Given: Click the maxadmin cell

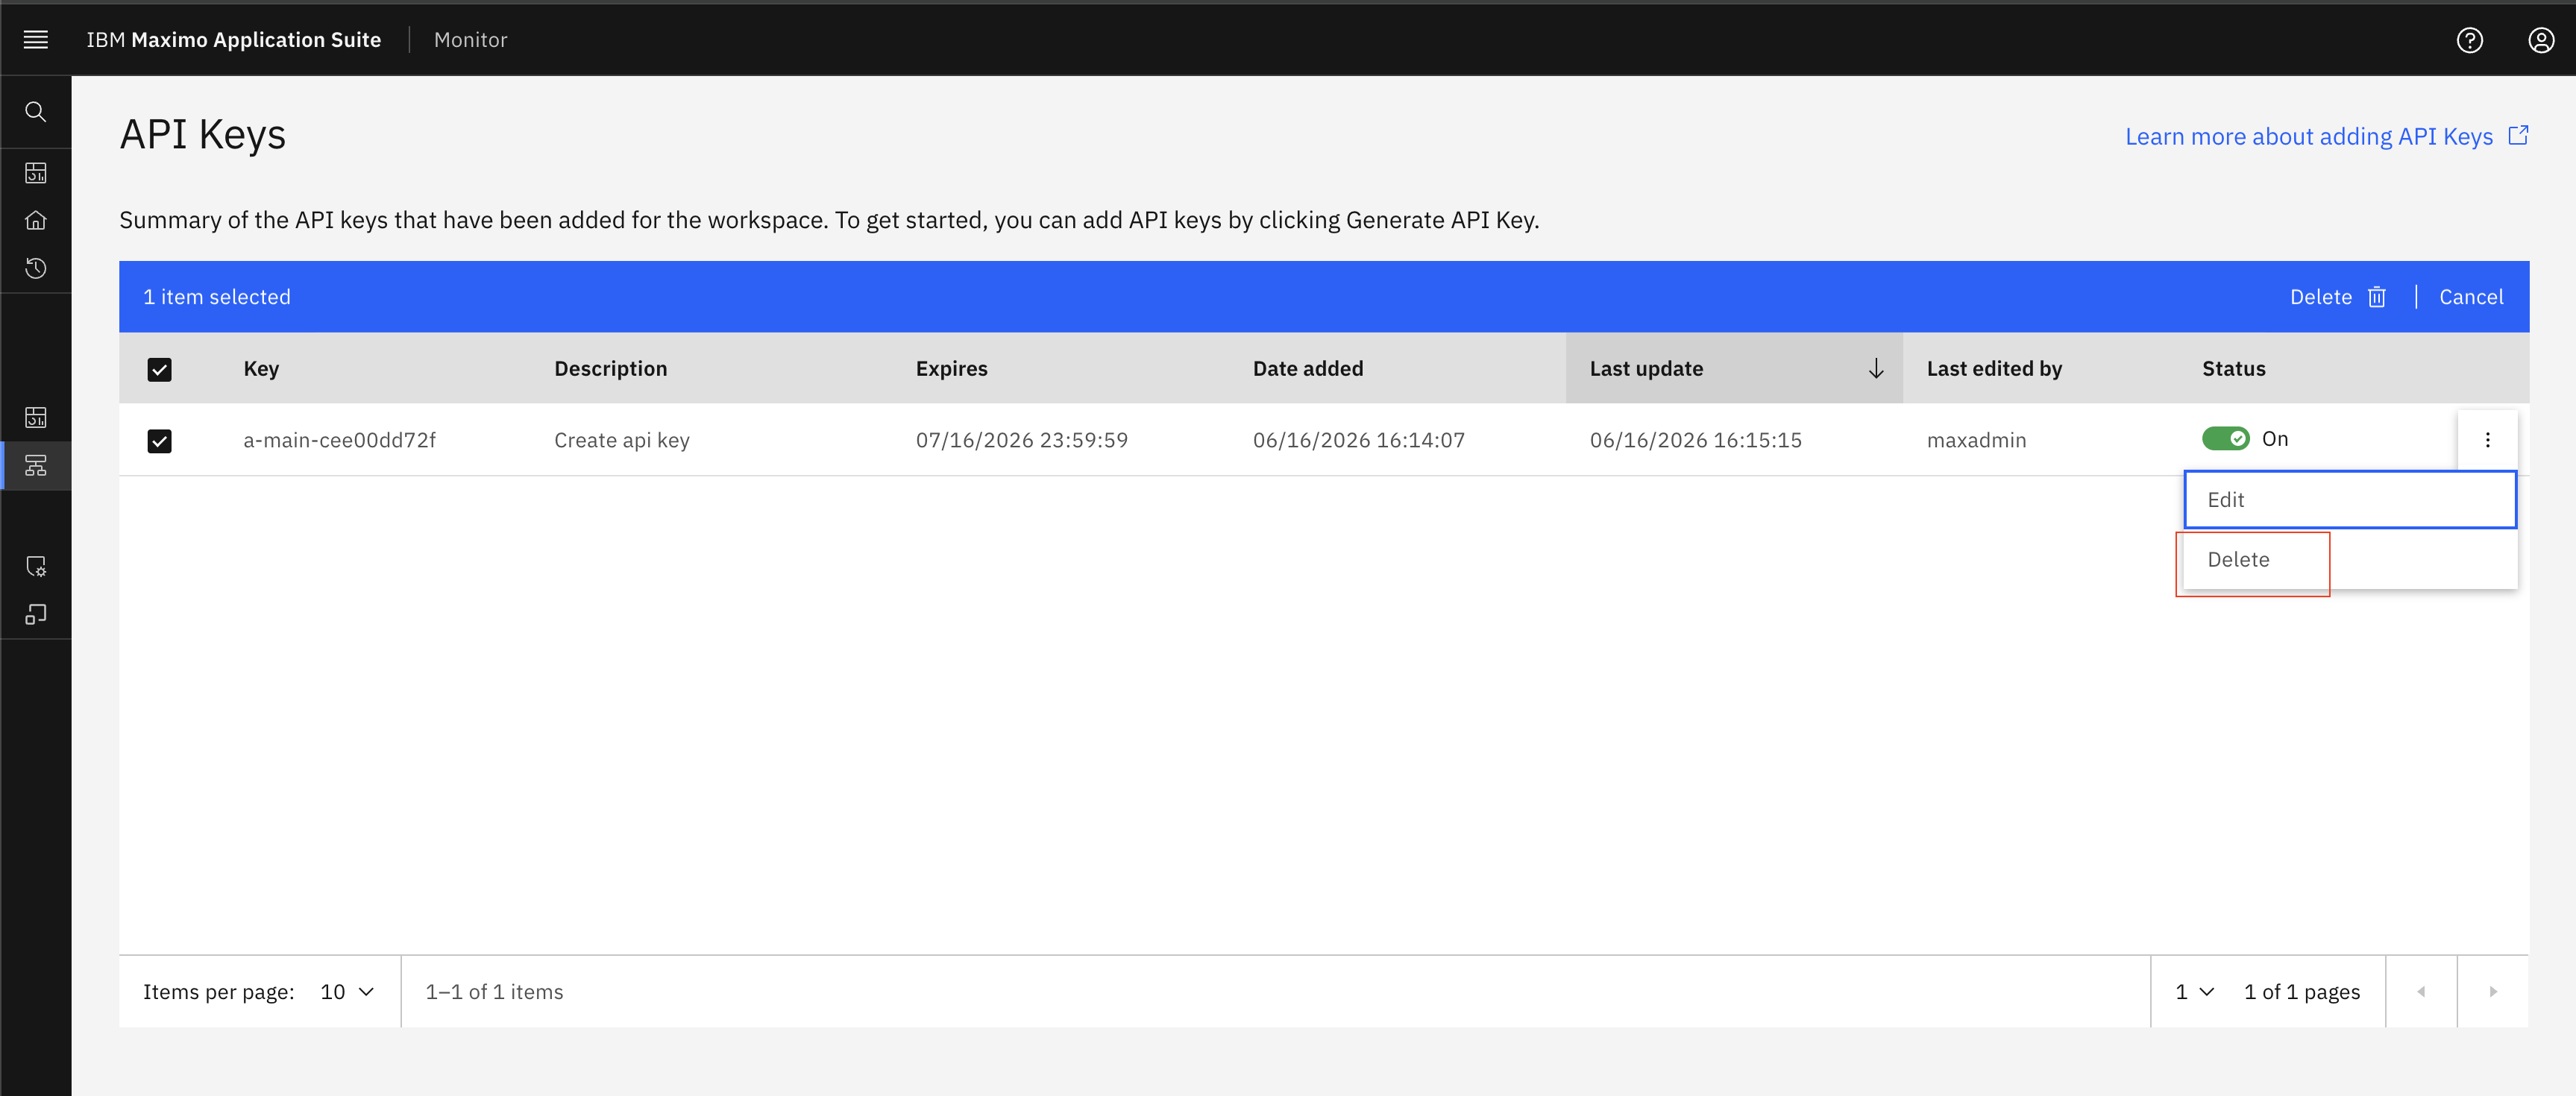Looking at the screenshot, I should coord(1976,441).
